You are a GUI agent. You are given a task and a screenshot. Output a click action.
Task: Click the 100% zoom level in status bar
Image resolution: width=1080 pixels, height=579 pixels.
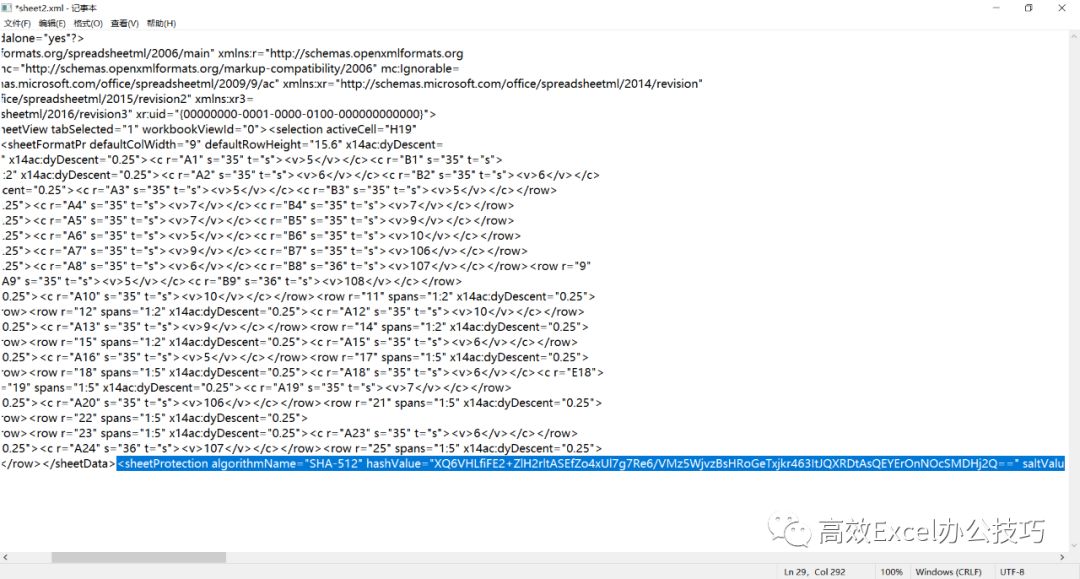pyautogui.click(x=891, y=571)
